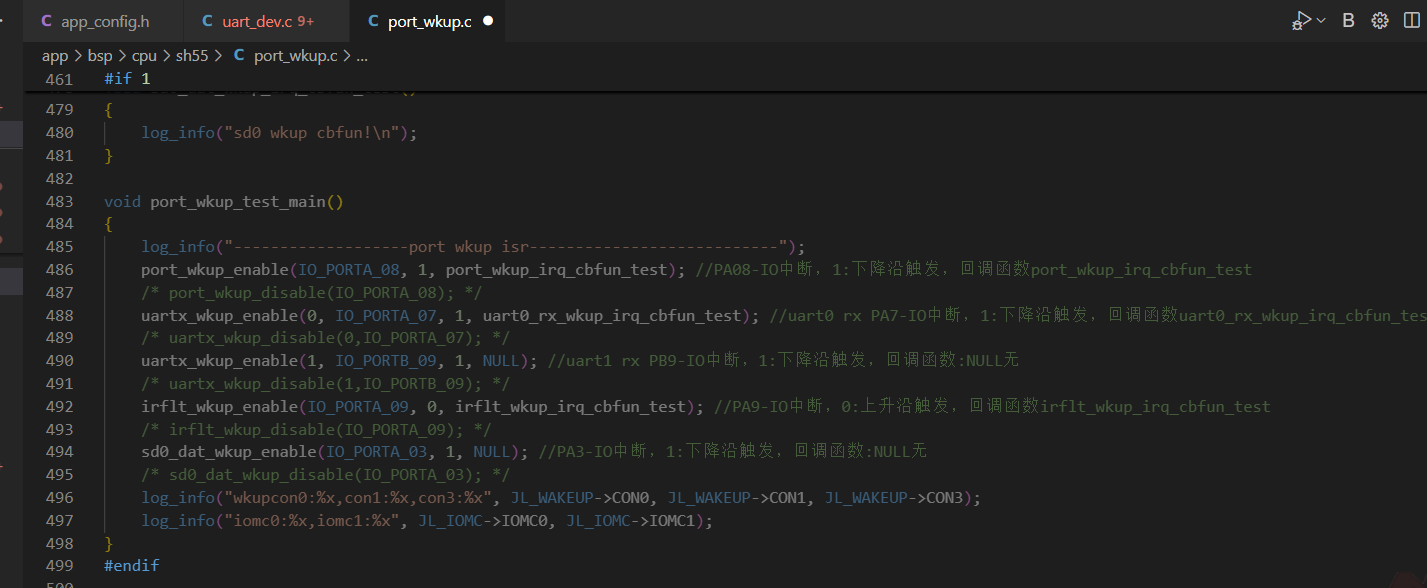Screen dimensions: 1427x588
Task: Switch to the app_config.h tab
Action: pyautogui.click(x=104, y=21)
